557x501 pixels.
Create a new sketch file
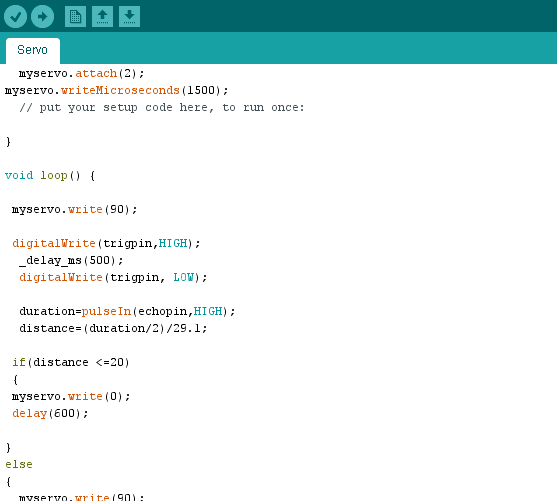point(75,16)
